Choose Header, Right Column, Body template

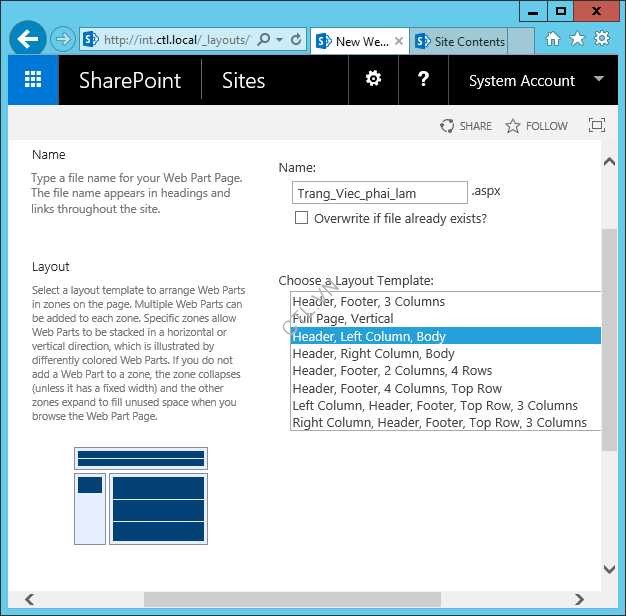(373, 353)
